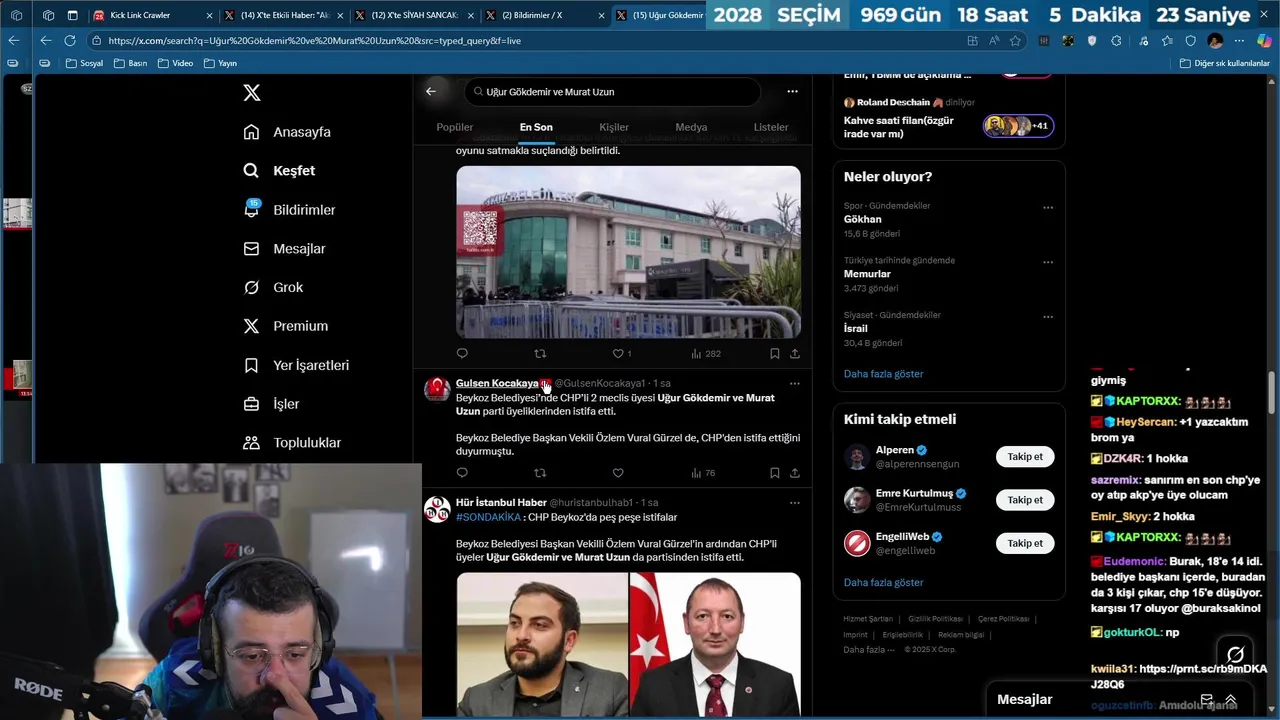Click the back arrow beside the search box
Viewport: 1280px width, 720px height.
point(431,91)
